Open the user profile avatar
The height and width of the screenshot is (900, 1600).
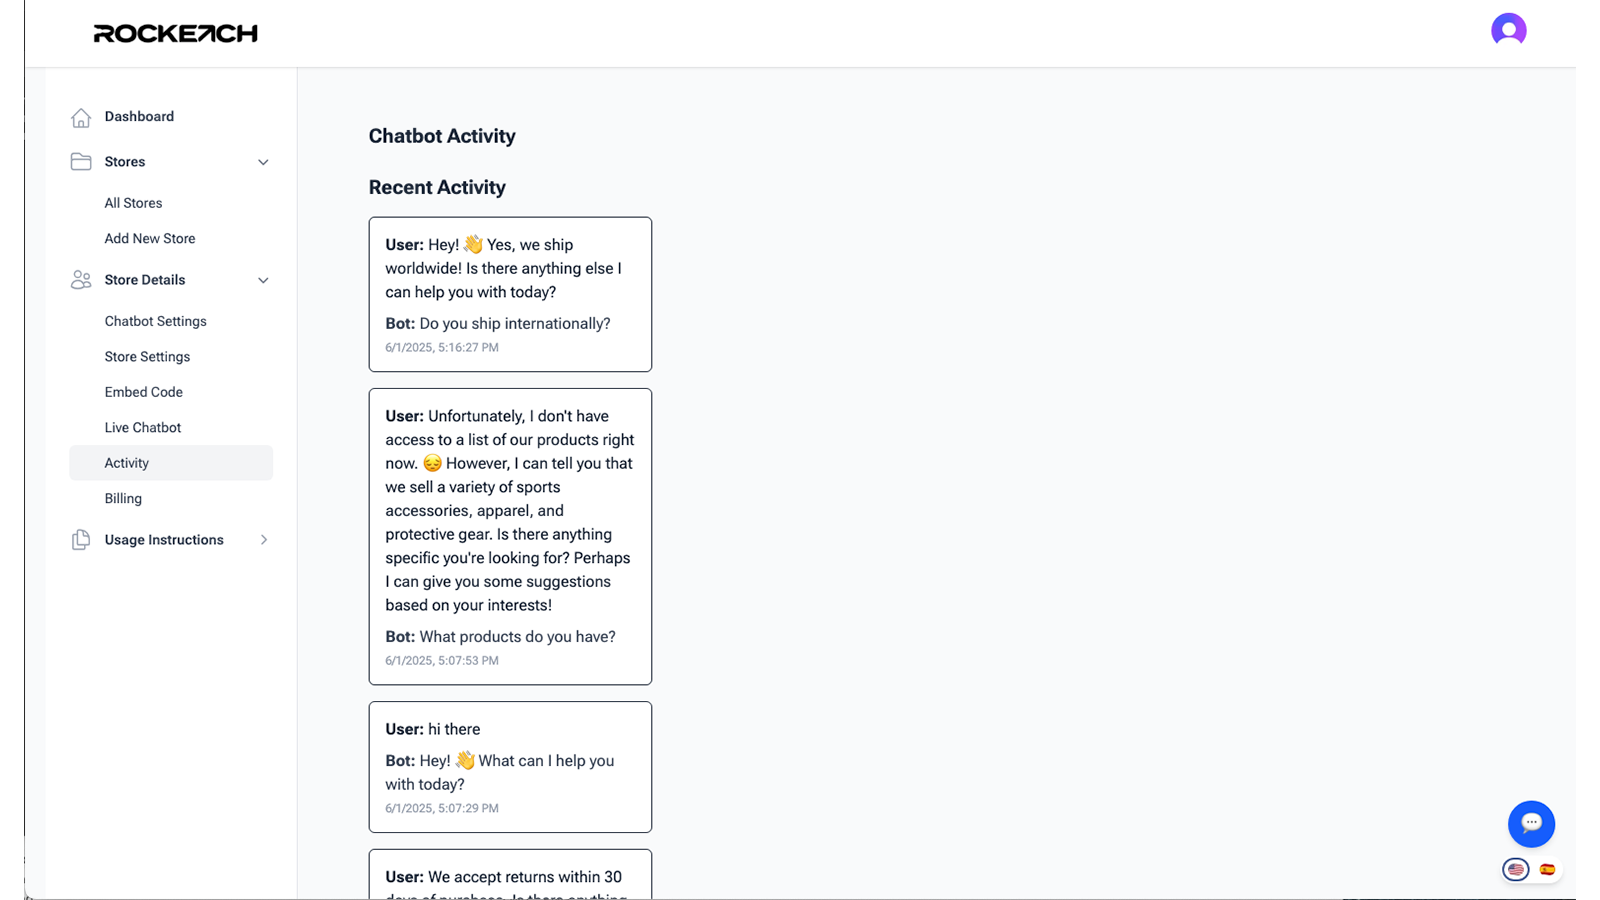[1508, 30]
